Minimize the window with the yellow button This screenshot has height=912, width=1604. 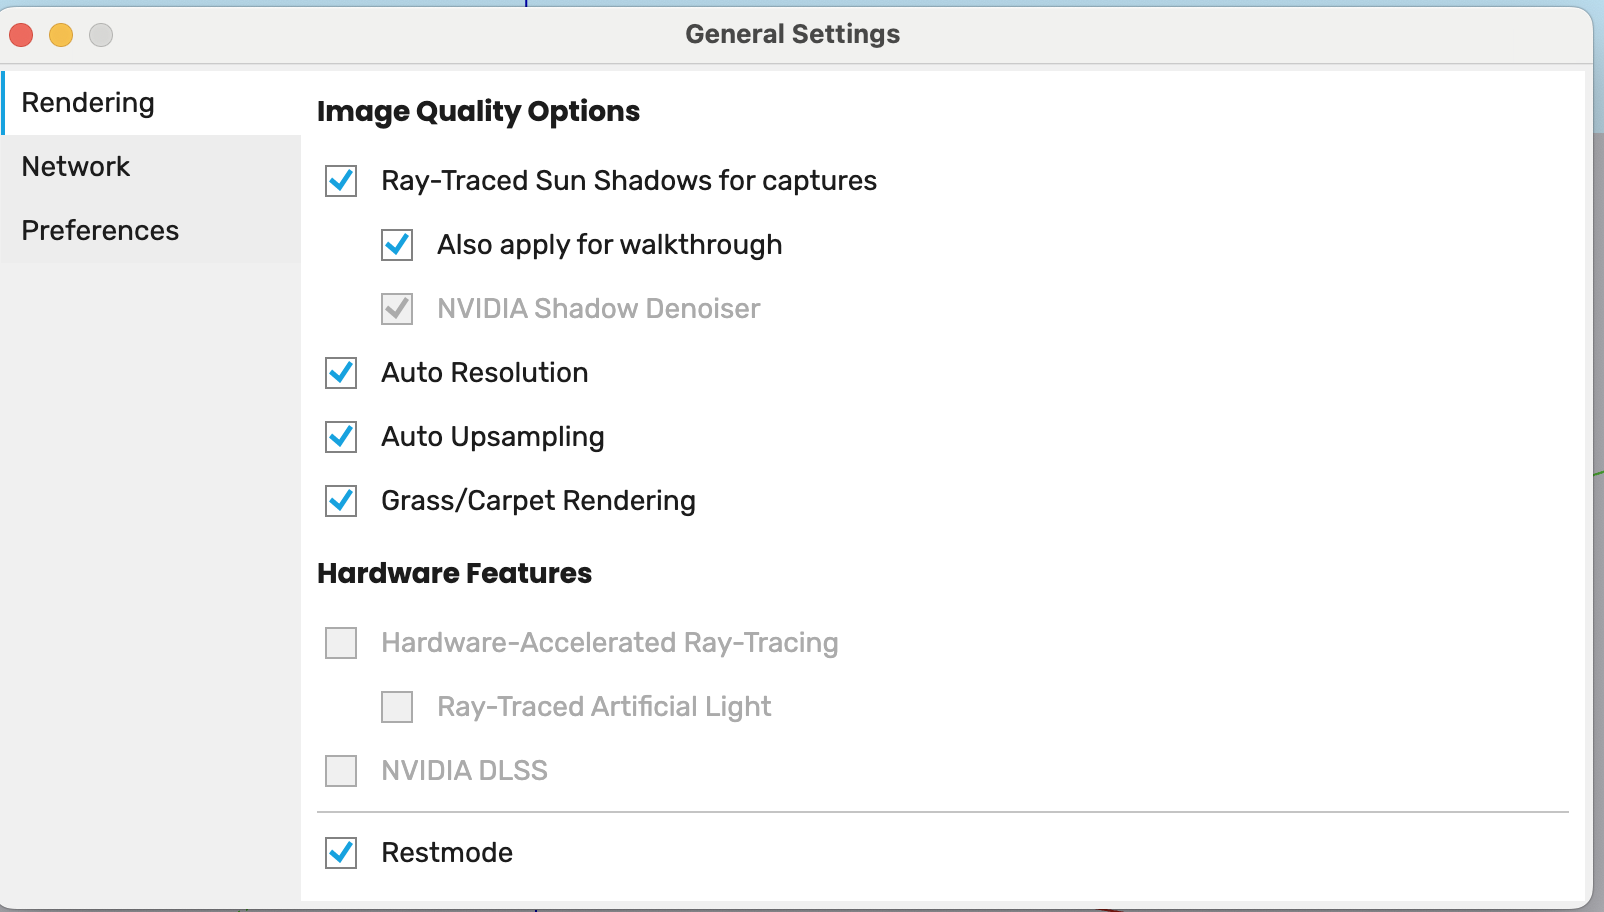point(61,35)
